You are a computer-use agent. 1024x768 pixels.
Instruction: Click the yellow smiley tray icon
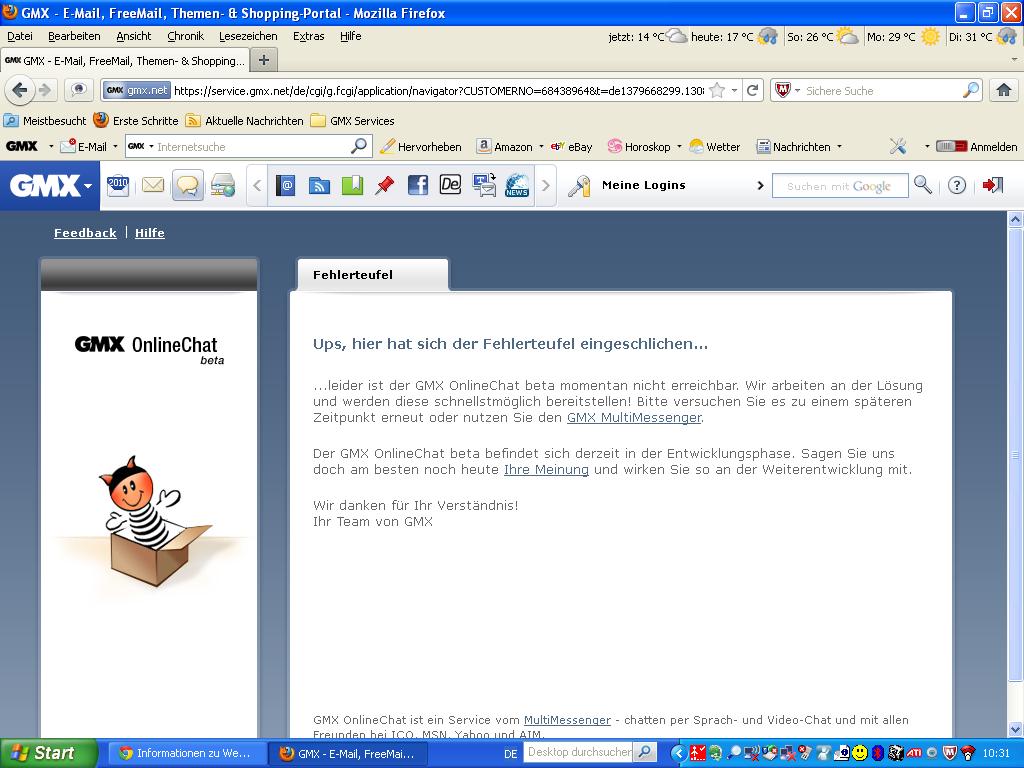click(x=860, y=753)
